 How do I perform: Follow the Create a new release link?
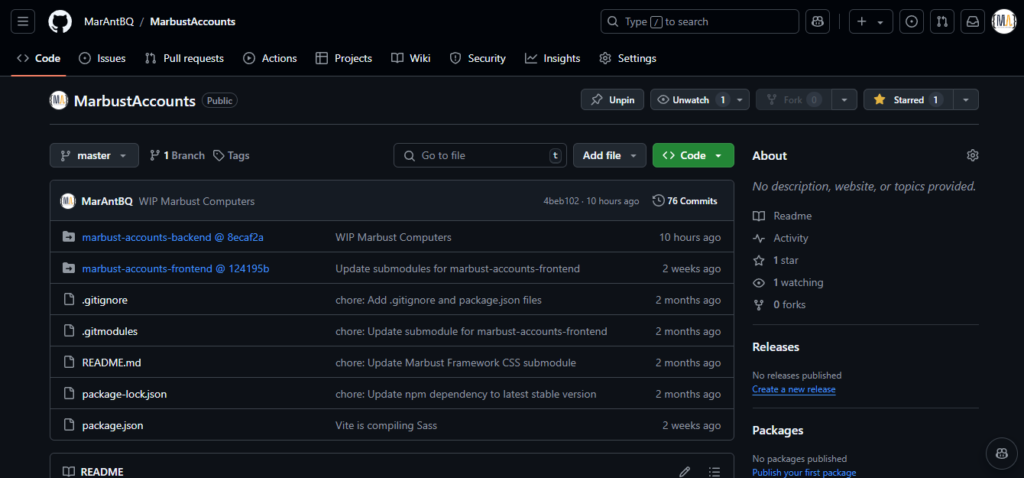pyautogui.click(x=793, y=389)
